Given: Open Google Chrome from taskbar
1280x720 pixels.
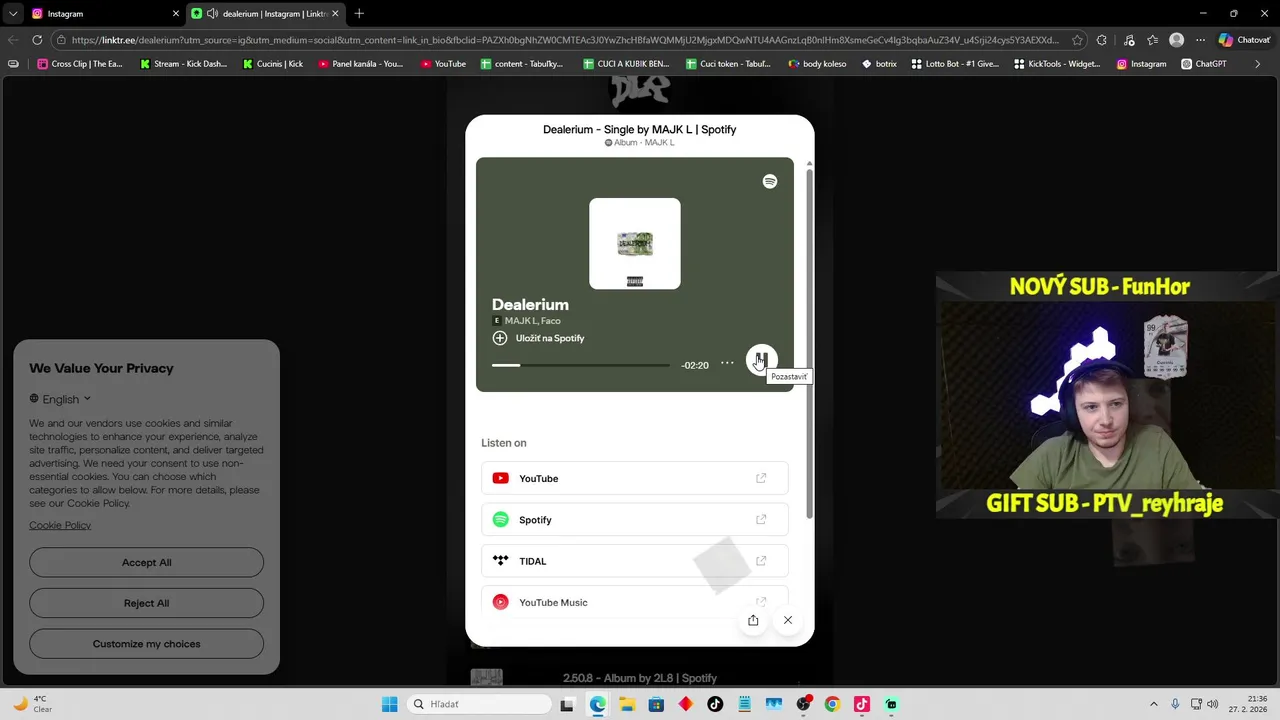Looking at the screenshot, I should point(832,704).
